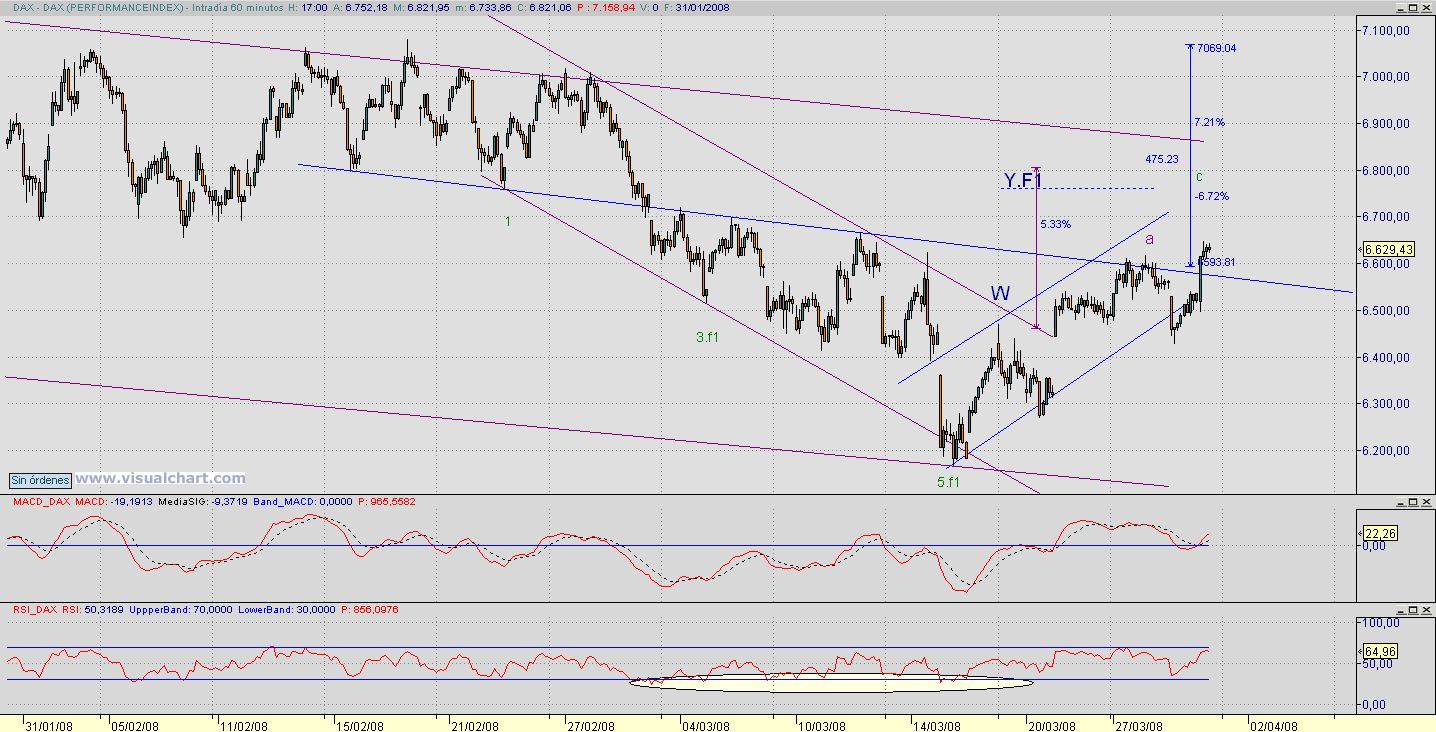Viewport: 1436px width, 732px height.
Task: Click the yellow ellipse on the RSI pane
Action: pyautogui.click(x=831, y=682)
